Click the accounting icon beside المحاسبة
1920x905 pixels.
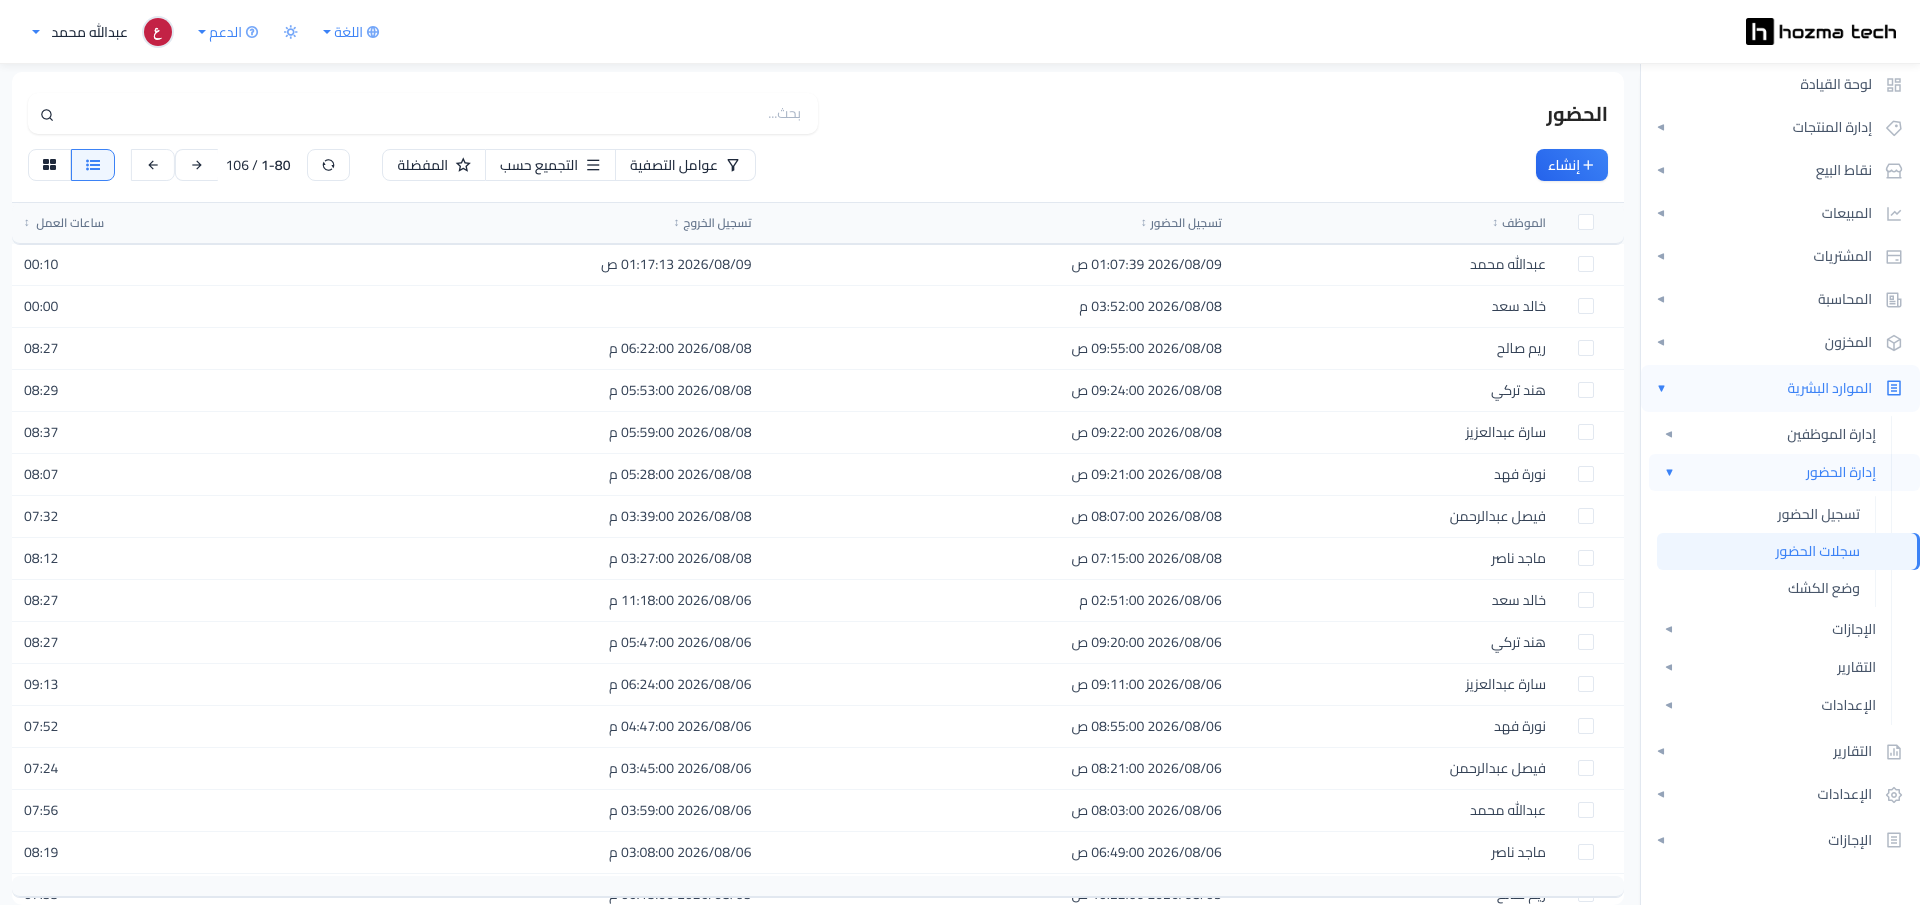click(1893, 300)
